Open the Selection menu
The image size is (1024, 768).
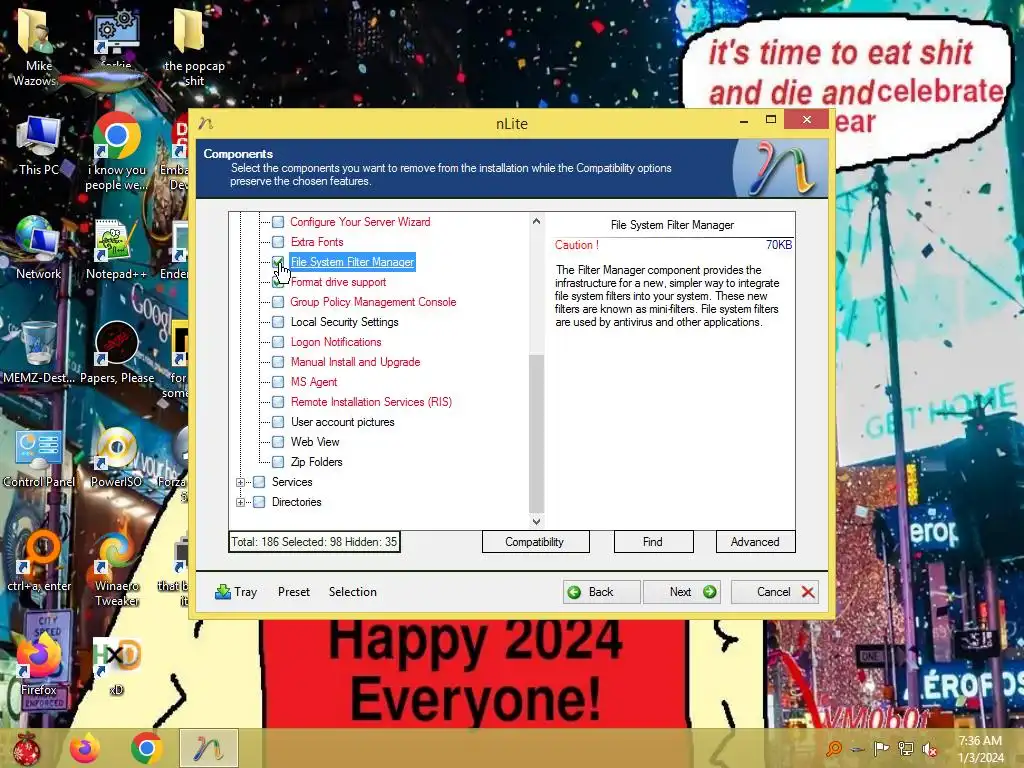(353, 592)
